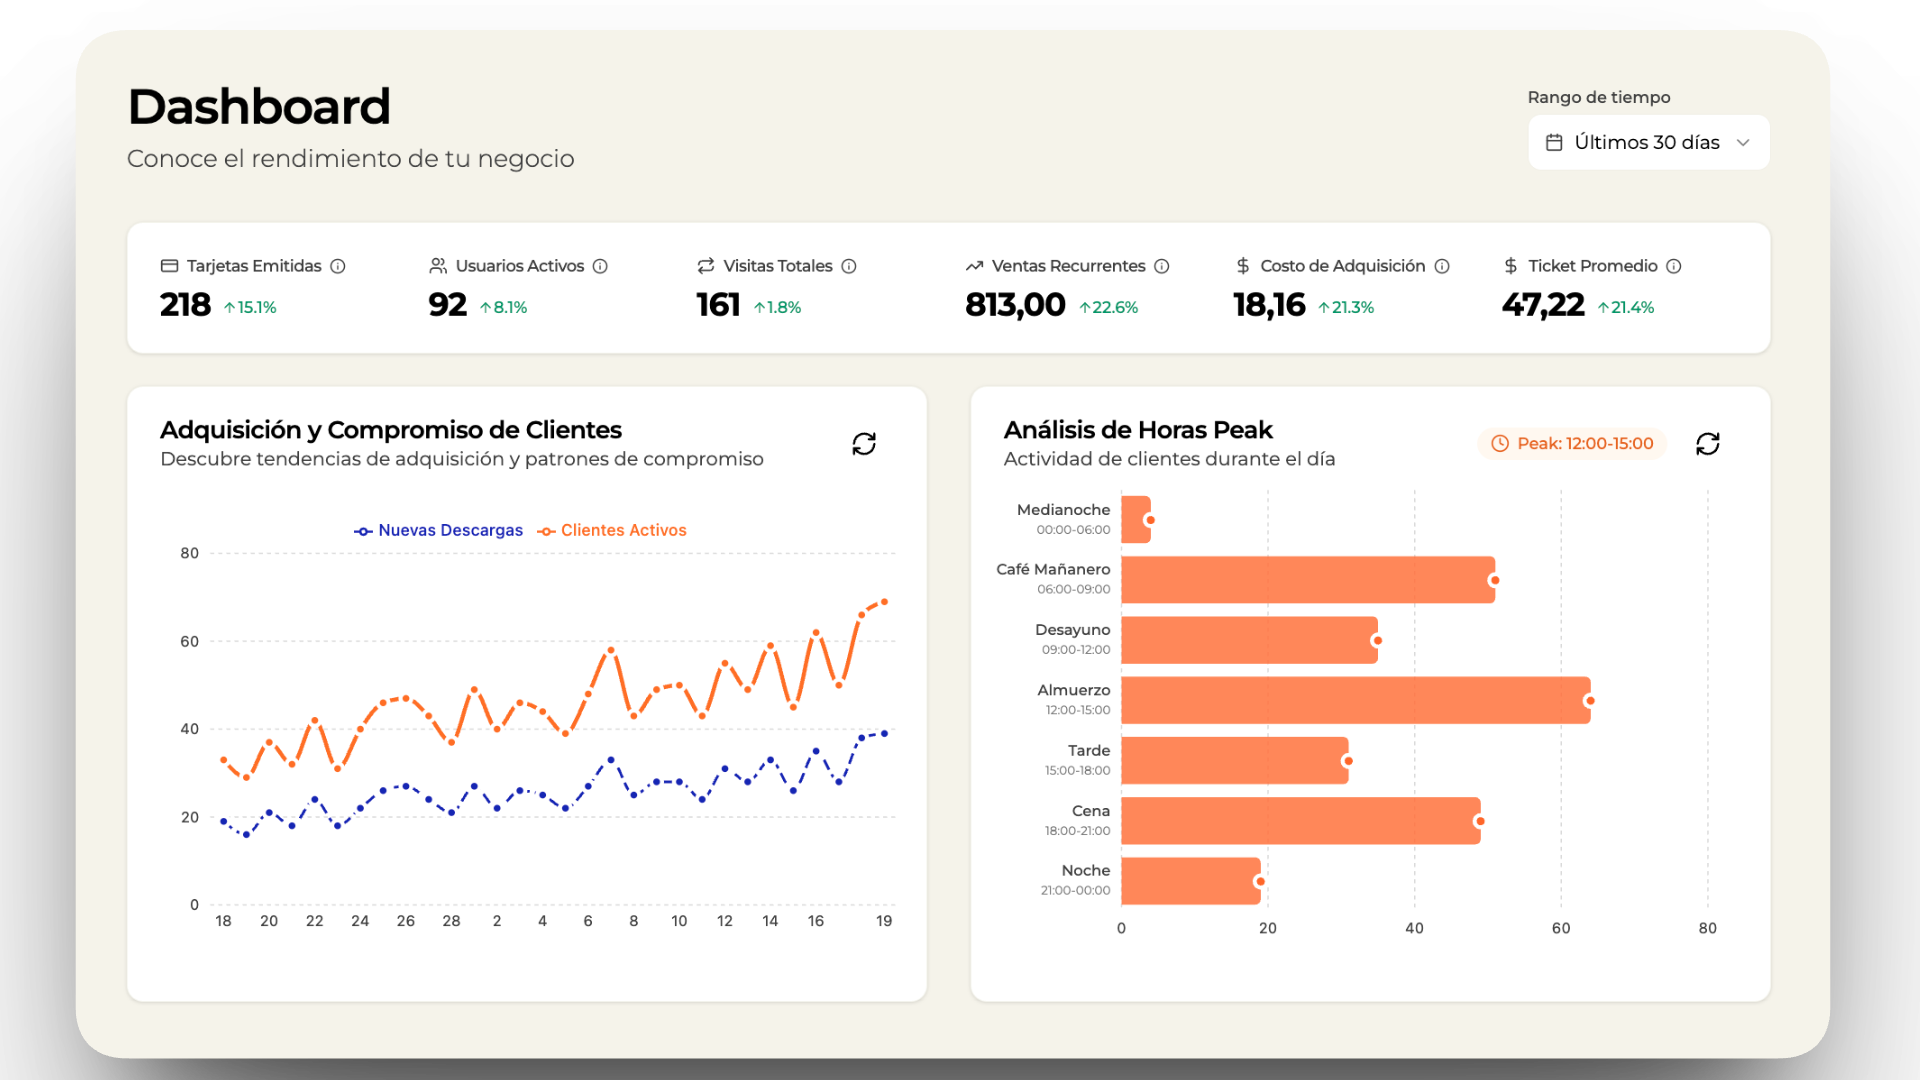Click the info icon beside Ventas Recurrentes
Image resolution: width=1920 pixels, height=1080 pixels.
click(1163, 266)
